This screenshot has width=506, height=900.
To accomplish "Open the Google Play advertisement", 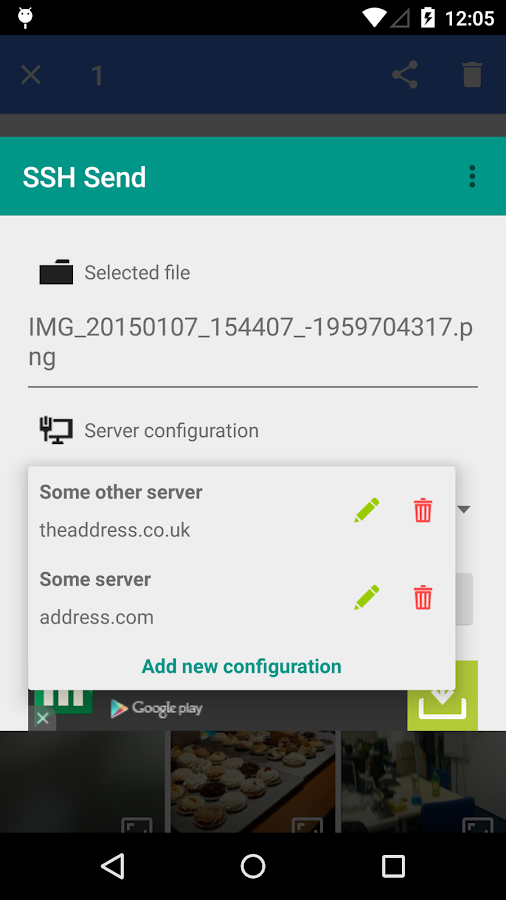I will pyautogui.click(x=218, y=710).
